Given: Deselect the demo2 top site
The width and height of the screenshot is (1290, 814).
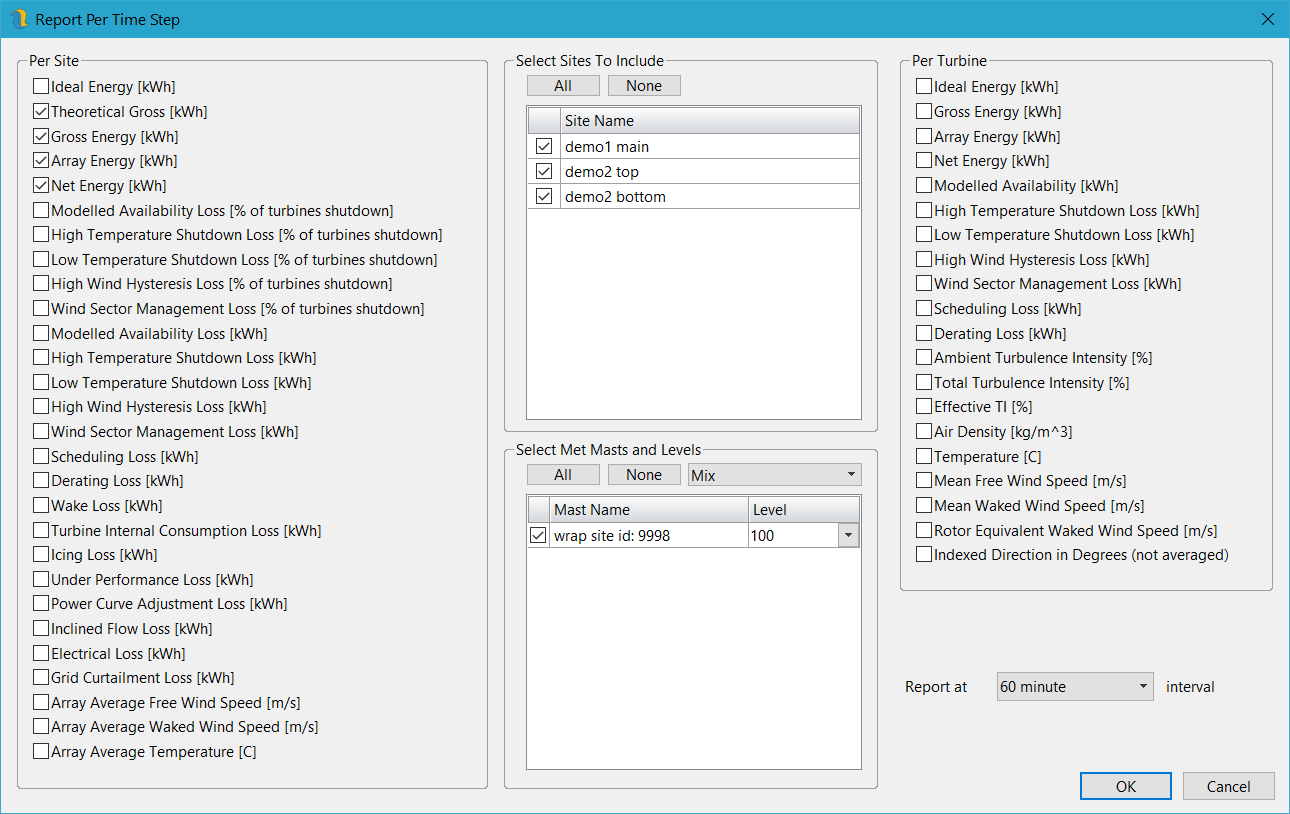Looking at the screenshot, I should point(544,172).
